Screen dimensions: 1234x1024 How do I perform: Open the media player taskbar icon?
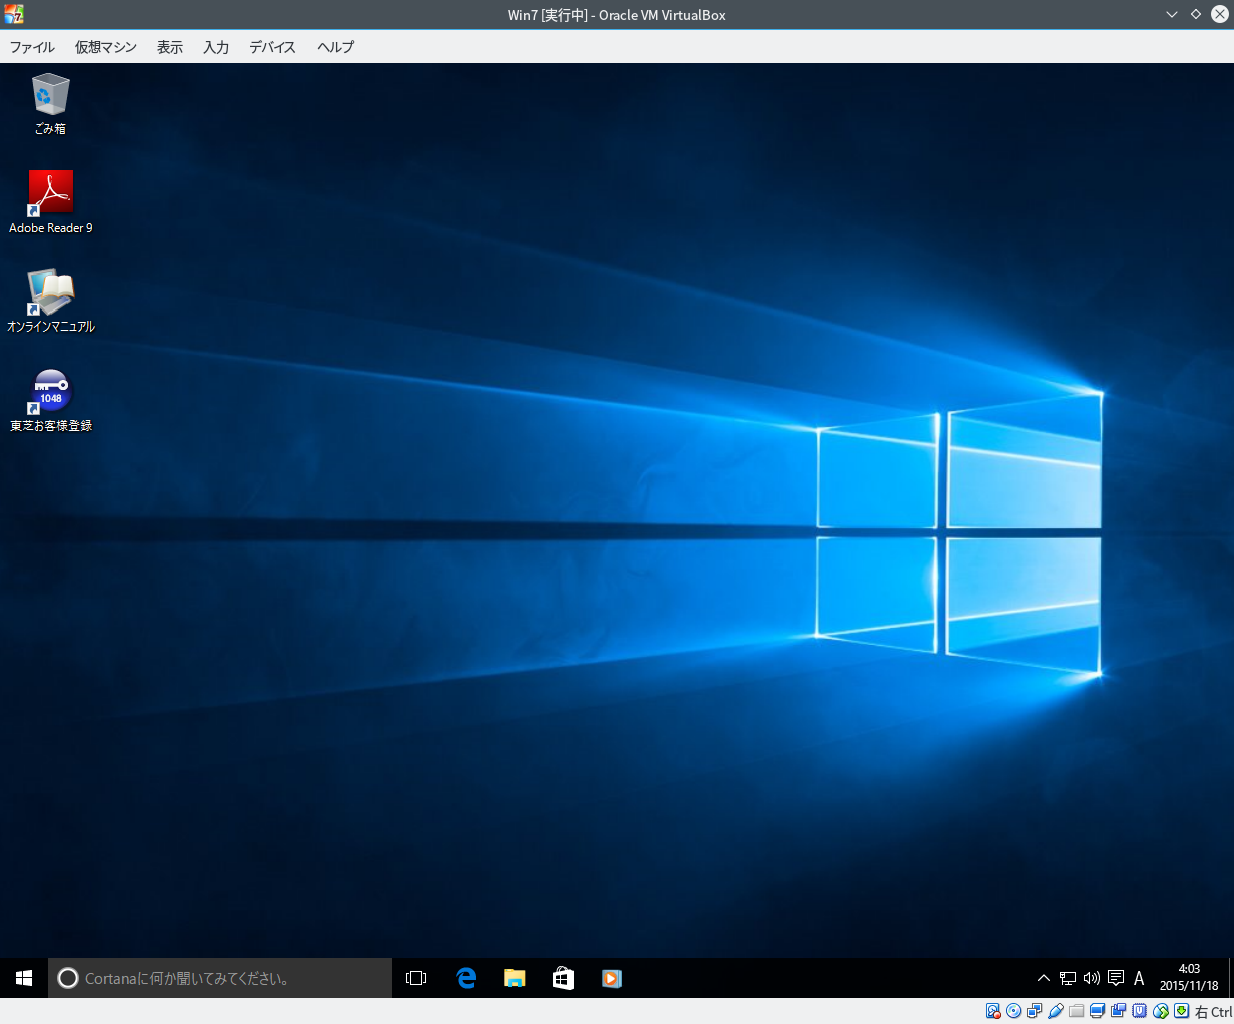(x=612, y=978)
